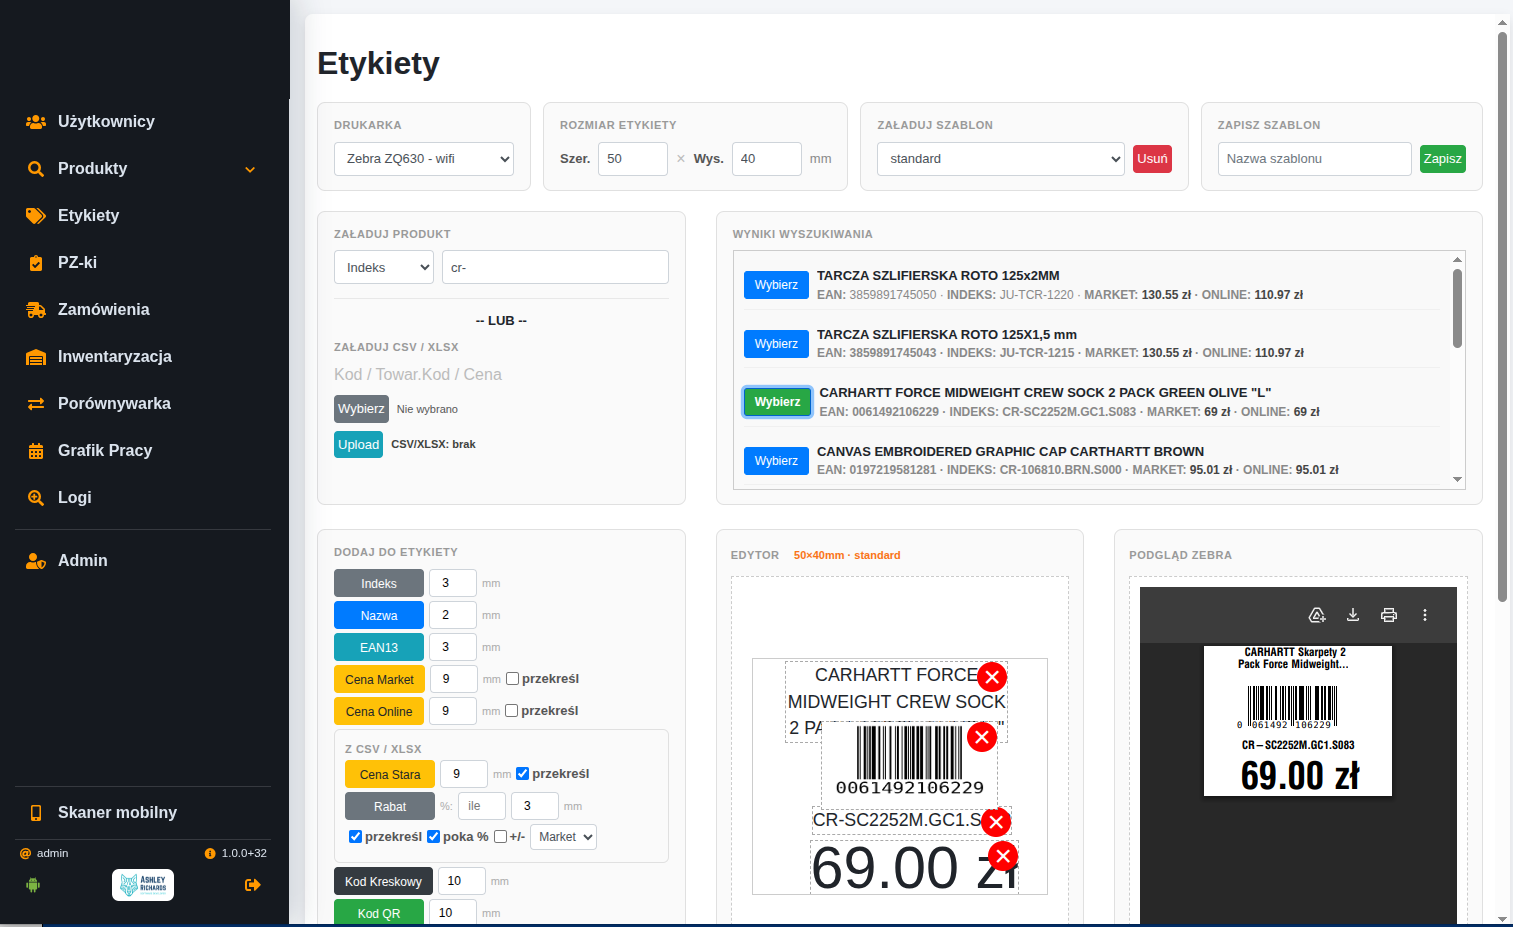The width and height of the screenshot is (1513, 927).
Task: Click the Użytkownicy users icon
Action: (36, 122)
